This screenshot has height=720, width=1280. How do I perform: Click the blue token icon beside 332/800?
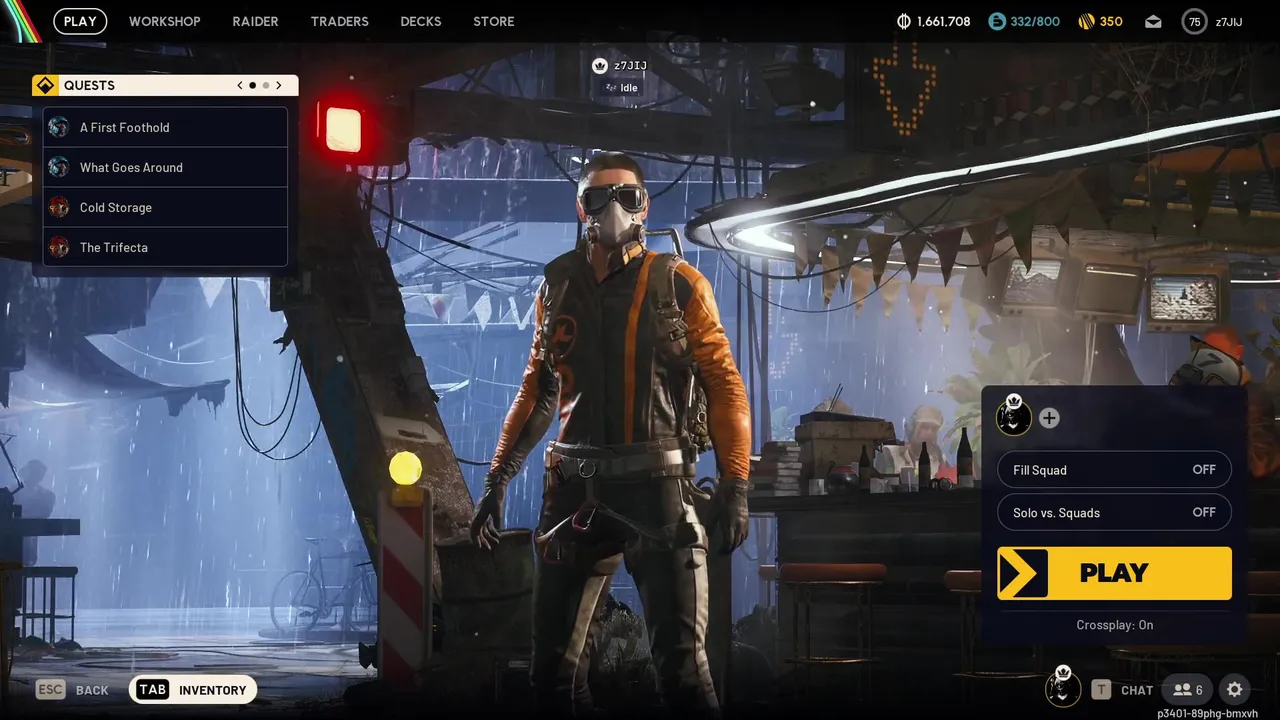996,21
